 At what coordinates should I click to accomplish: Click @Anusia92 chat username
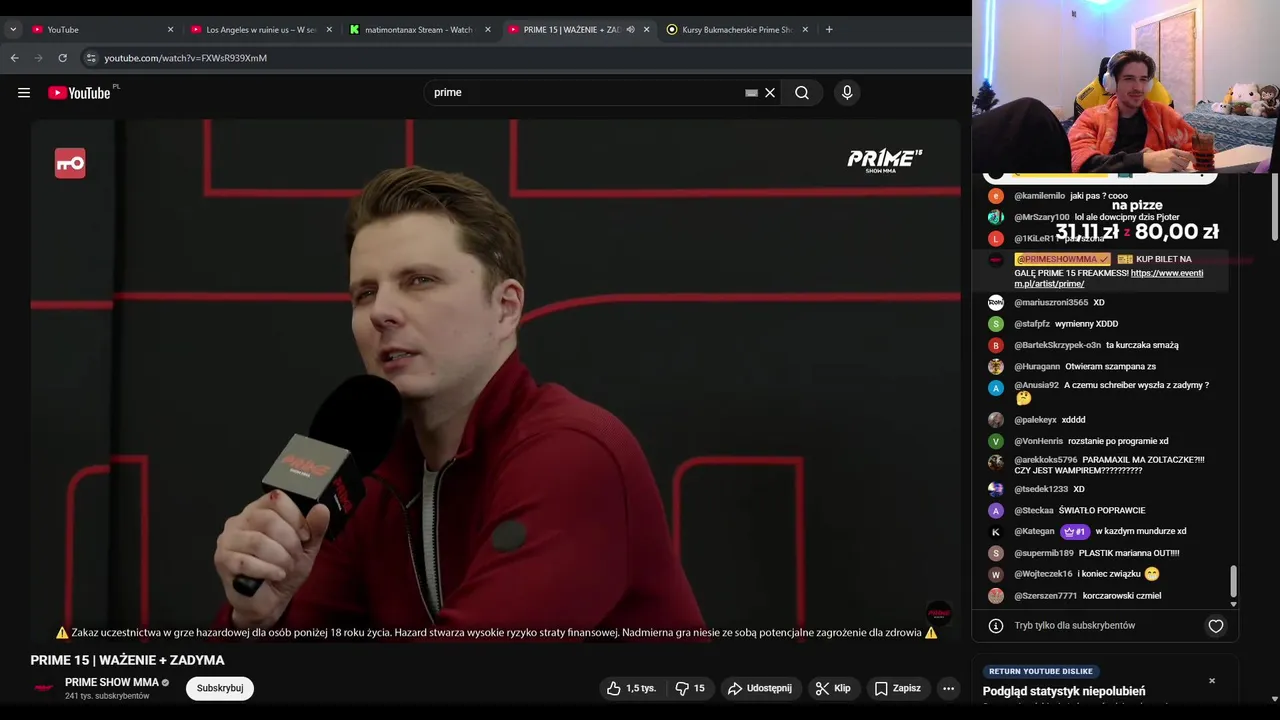click(1036, 385)
